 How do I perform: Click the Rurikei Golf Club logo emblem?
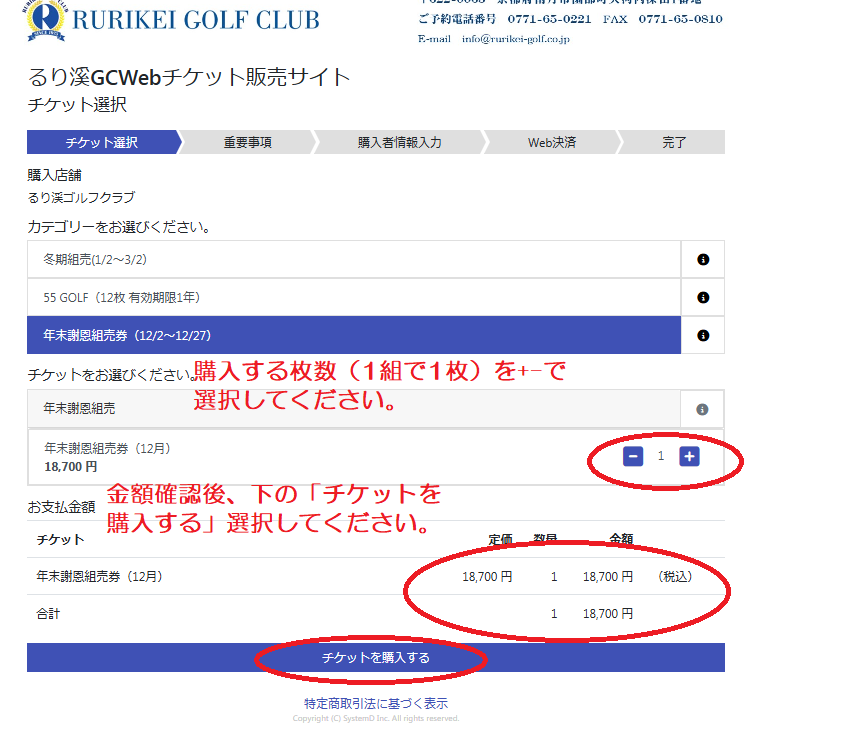[45, 20]
